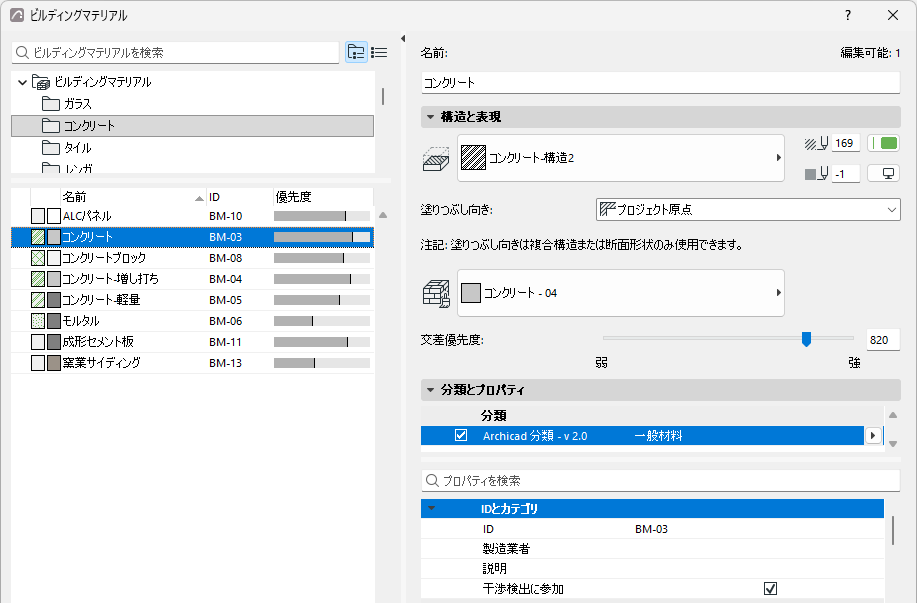Image resolution: width=917 pixels, height=603 pixels.
Task: Collapse the 分類とプロパティ section
Action: click(x=430, y=390)
